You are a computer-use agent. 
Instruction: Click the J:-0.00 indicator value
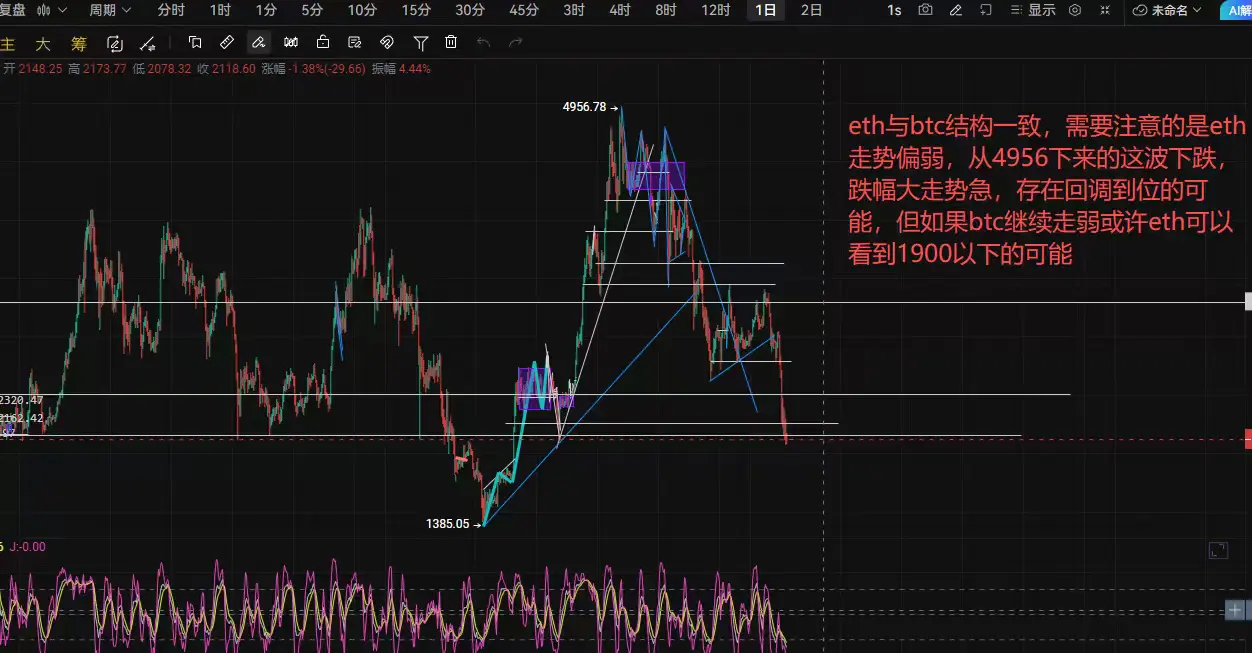pyautogui.click(x=28, y=547)
